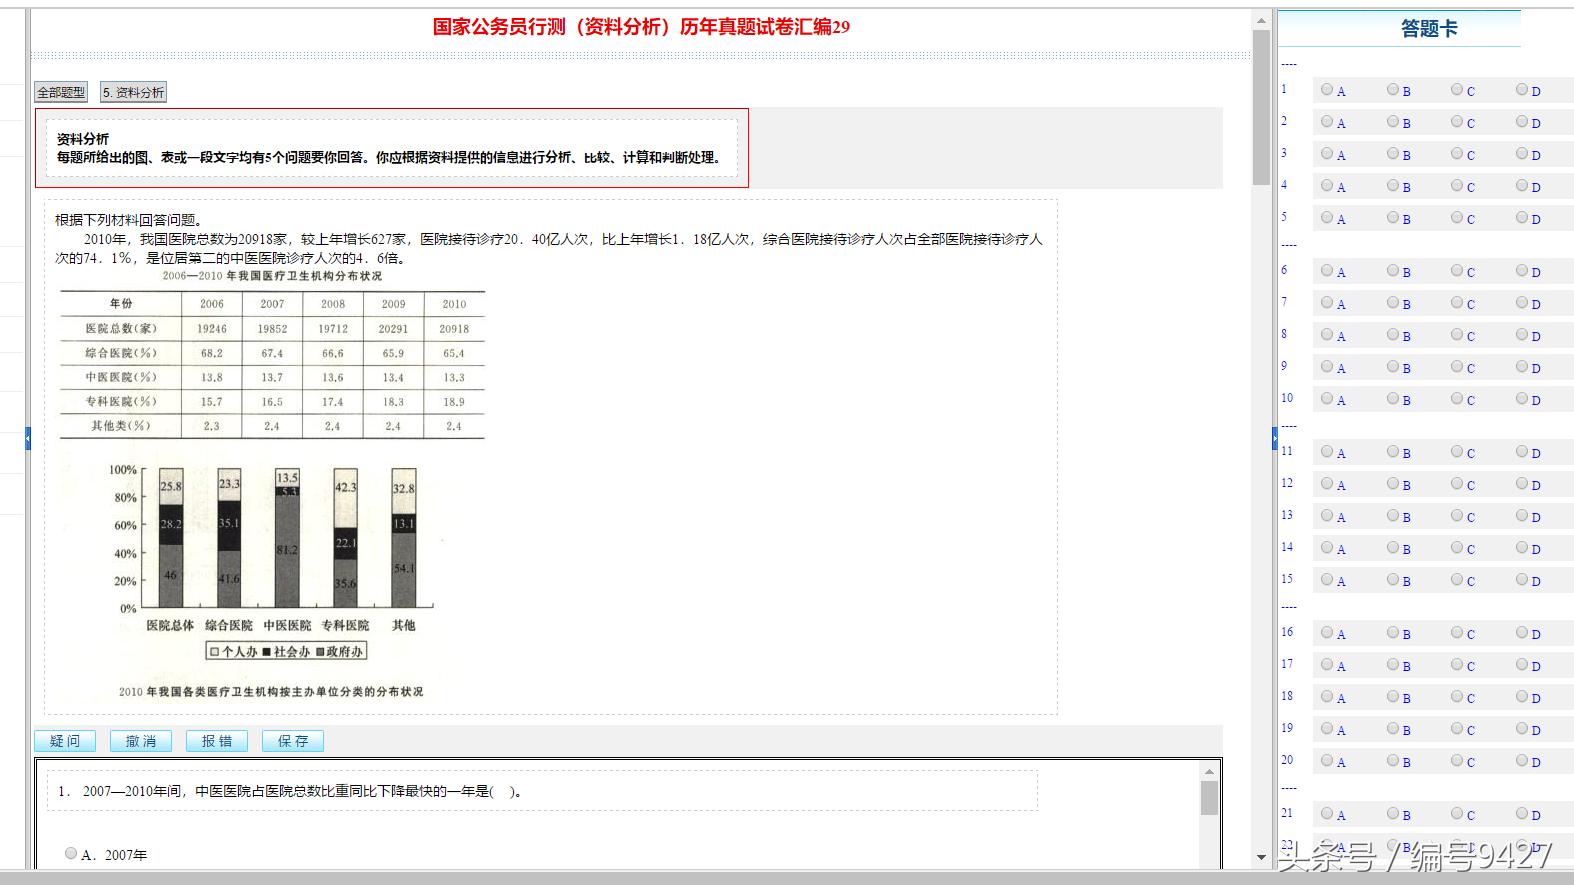
Task: Save the answer with 保存 button
Action: click(293, 741)
